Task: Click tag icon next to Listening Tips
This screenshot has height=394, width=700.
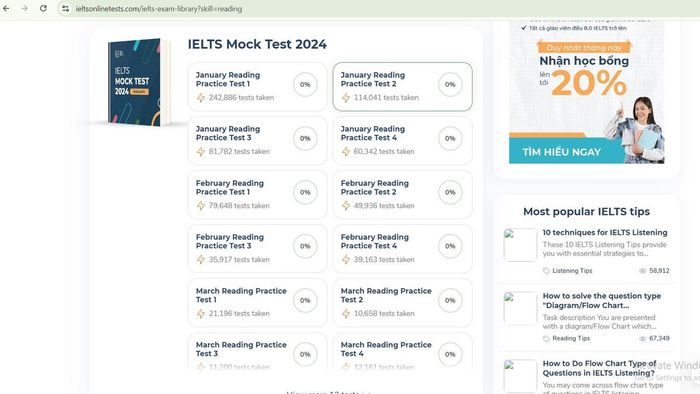Action: pos(546,271)
